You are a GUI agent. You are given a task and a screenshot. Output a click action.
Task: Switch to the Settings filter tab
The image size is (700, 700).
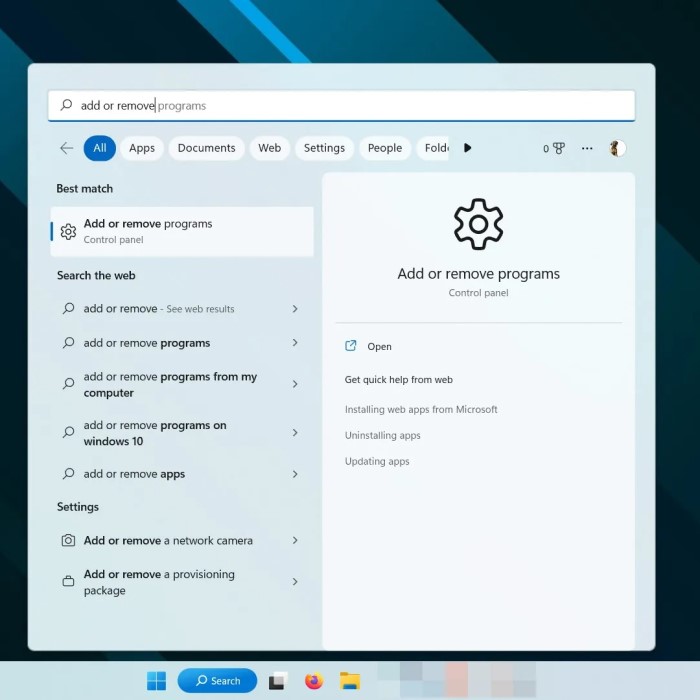[x=324, y=148]
